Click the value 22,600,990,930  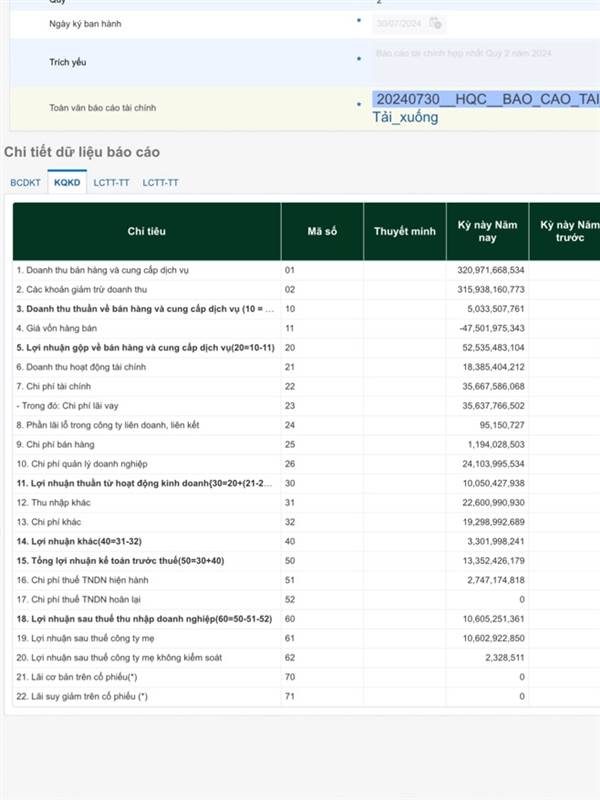click(x=493, y=503)
